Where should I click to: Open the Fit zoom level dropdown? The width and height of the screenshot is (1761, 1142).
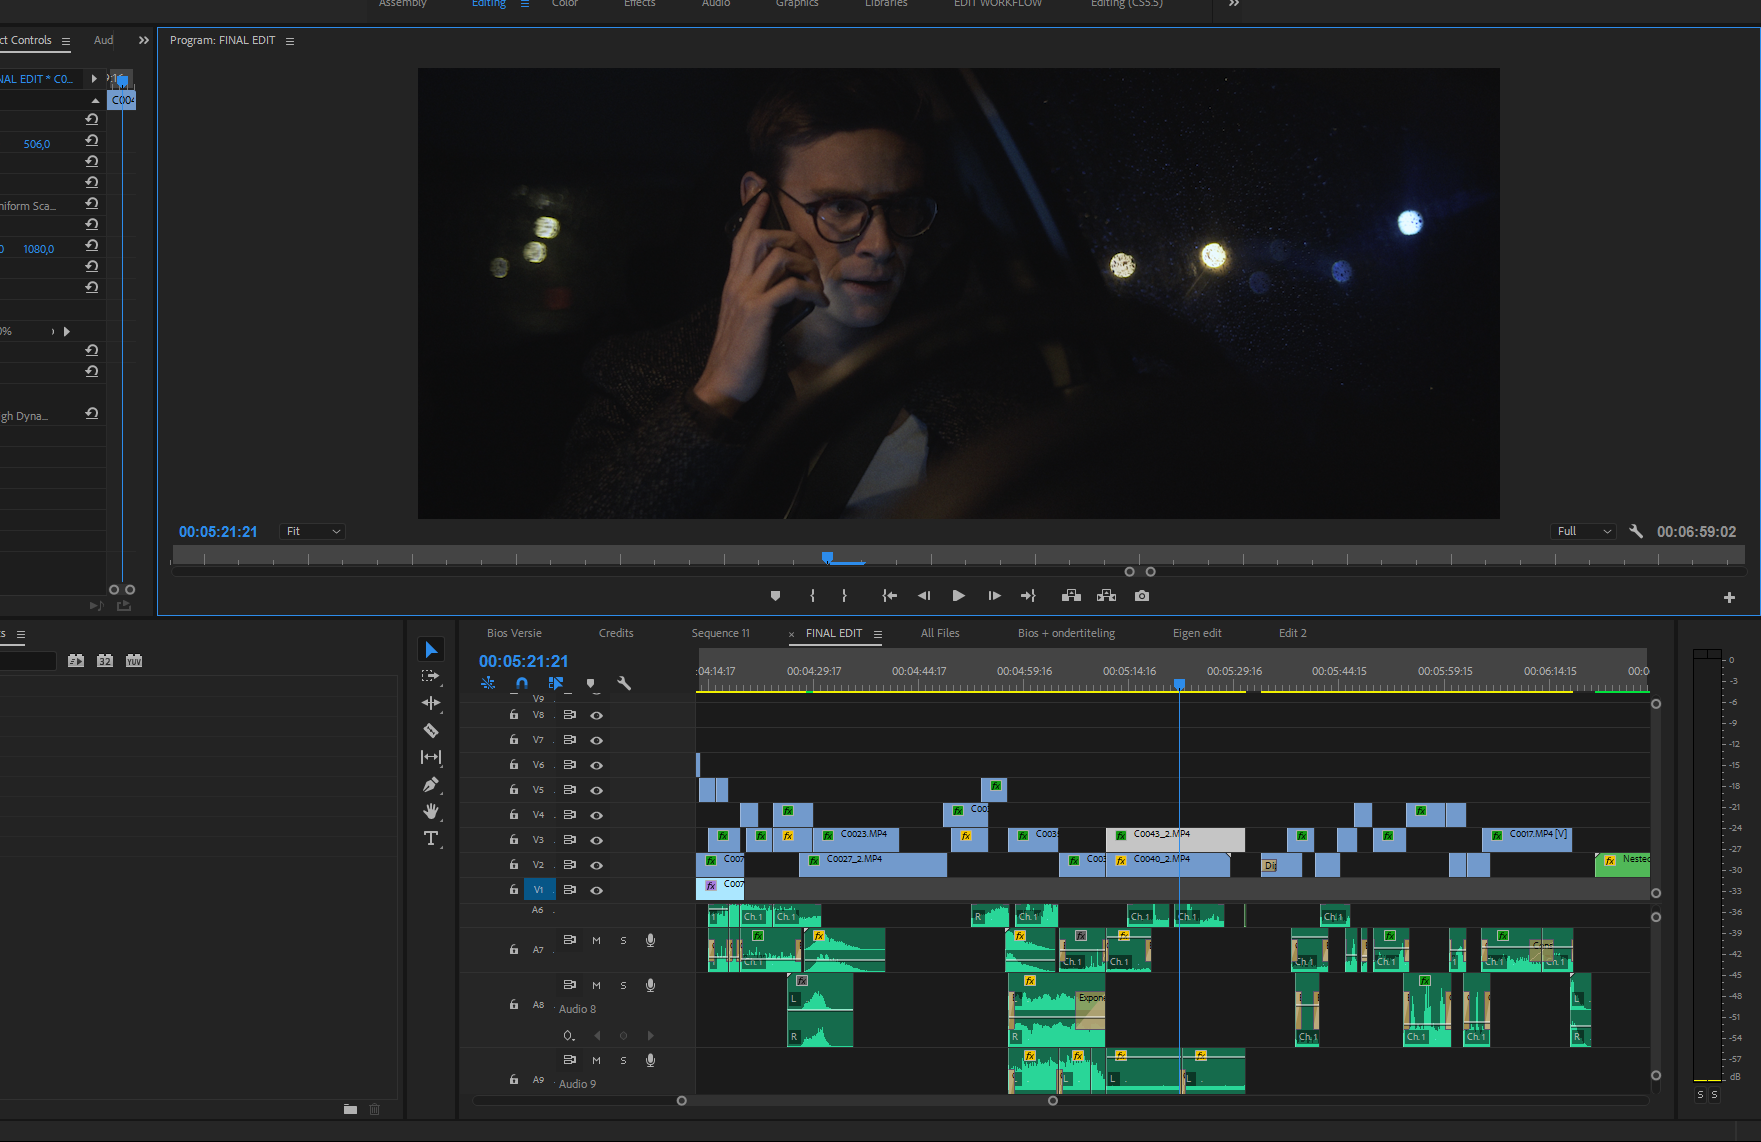[313, 532]
